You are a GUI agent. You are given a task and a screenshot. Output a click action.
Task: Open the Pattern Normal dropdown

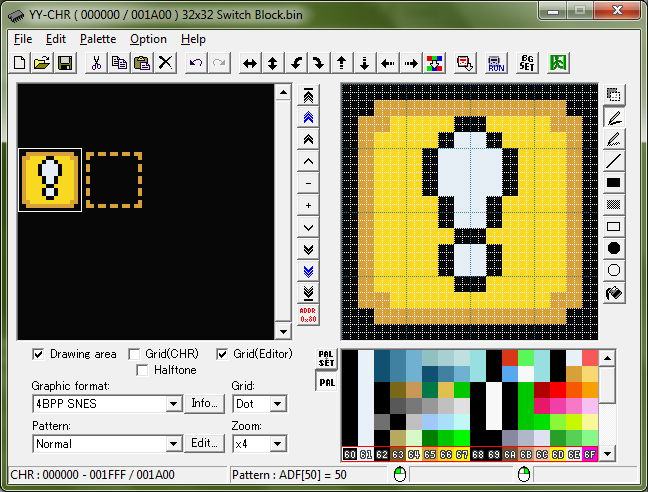[174, 444]
